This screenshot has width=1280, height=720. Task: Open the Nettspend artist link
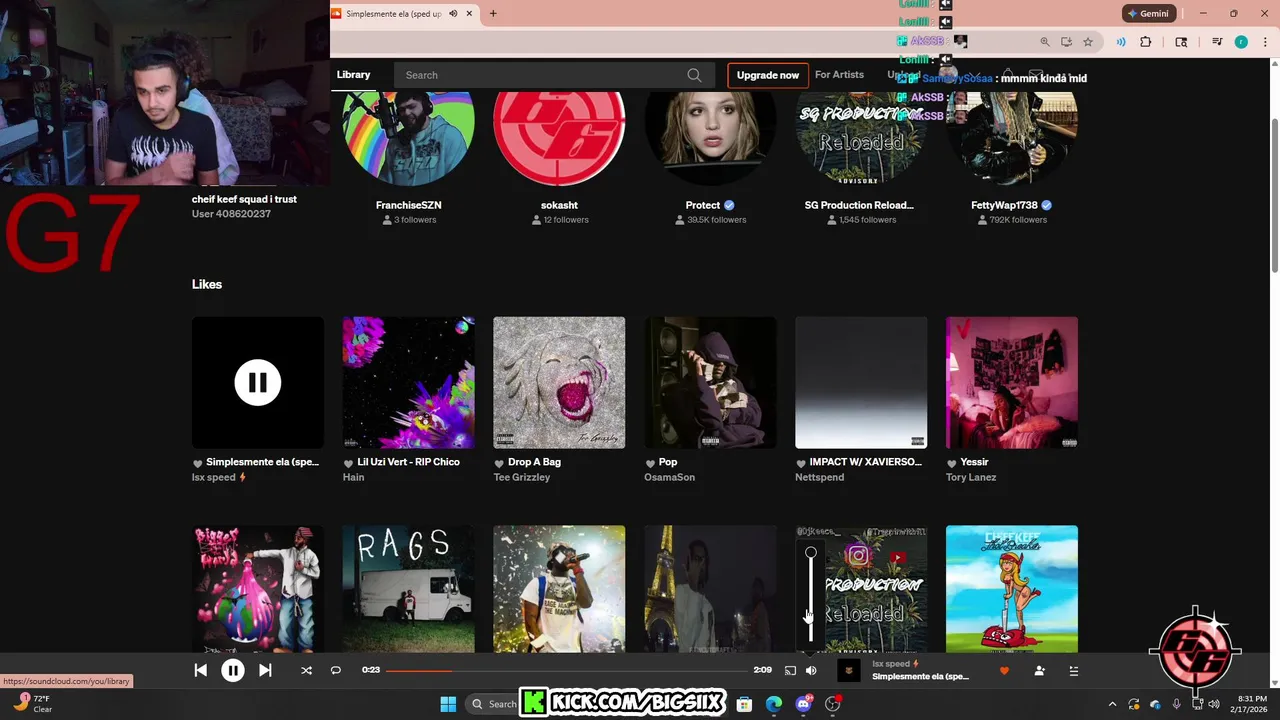(820, 477)
